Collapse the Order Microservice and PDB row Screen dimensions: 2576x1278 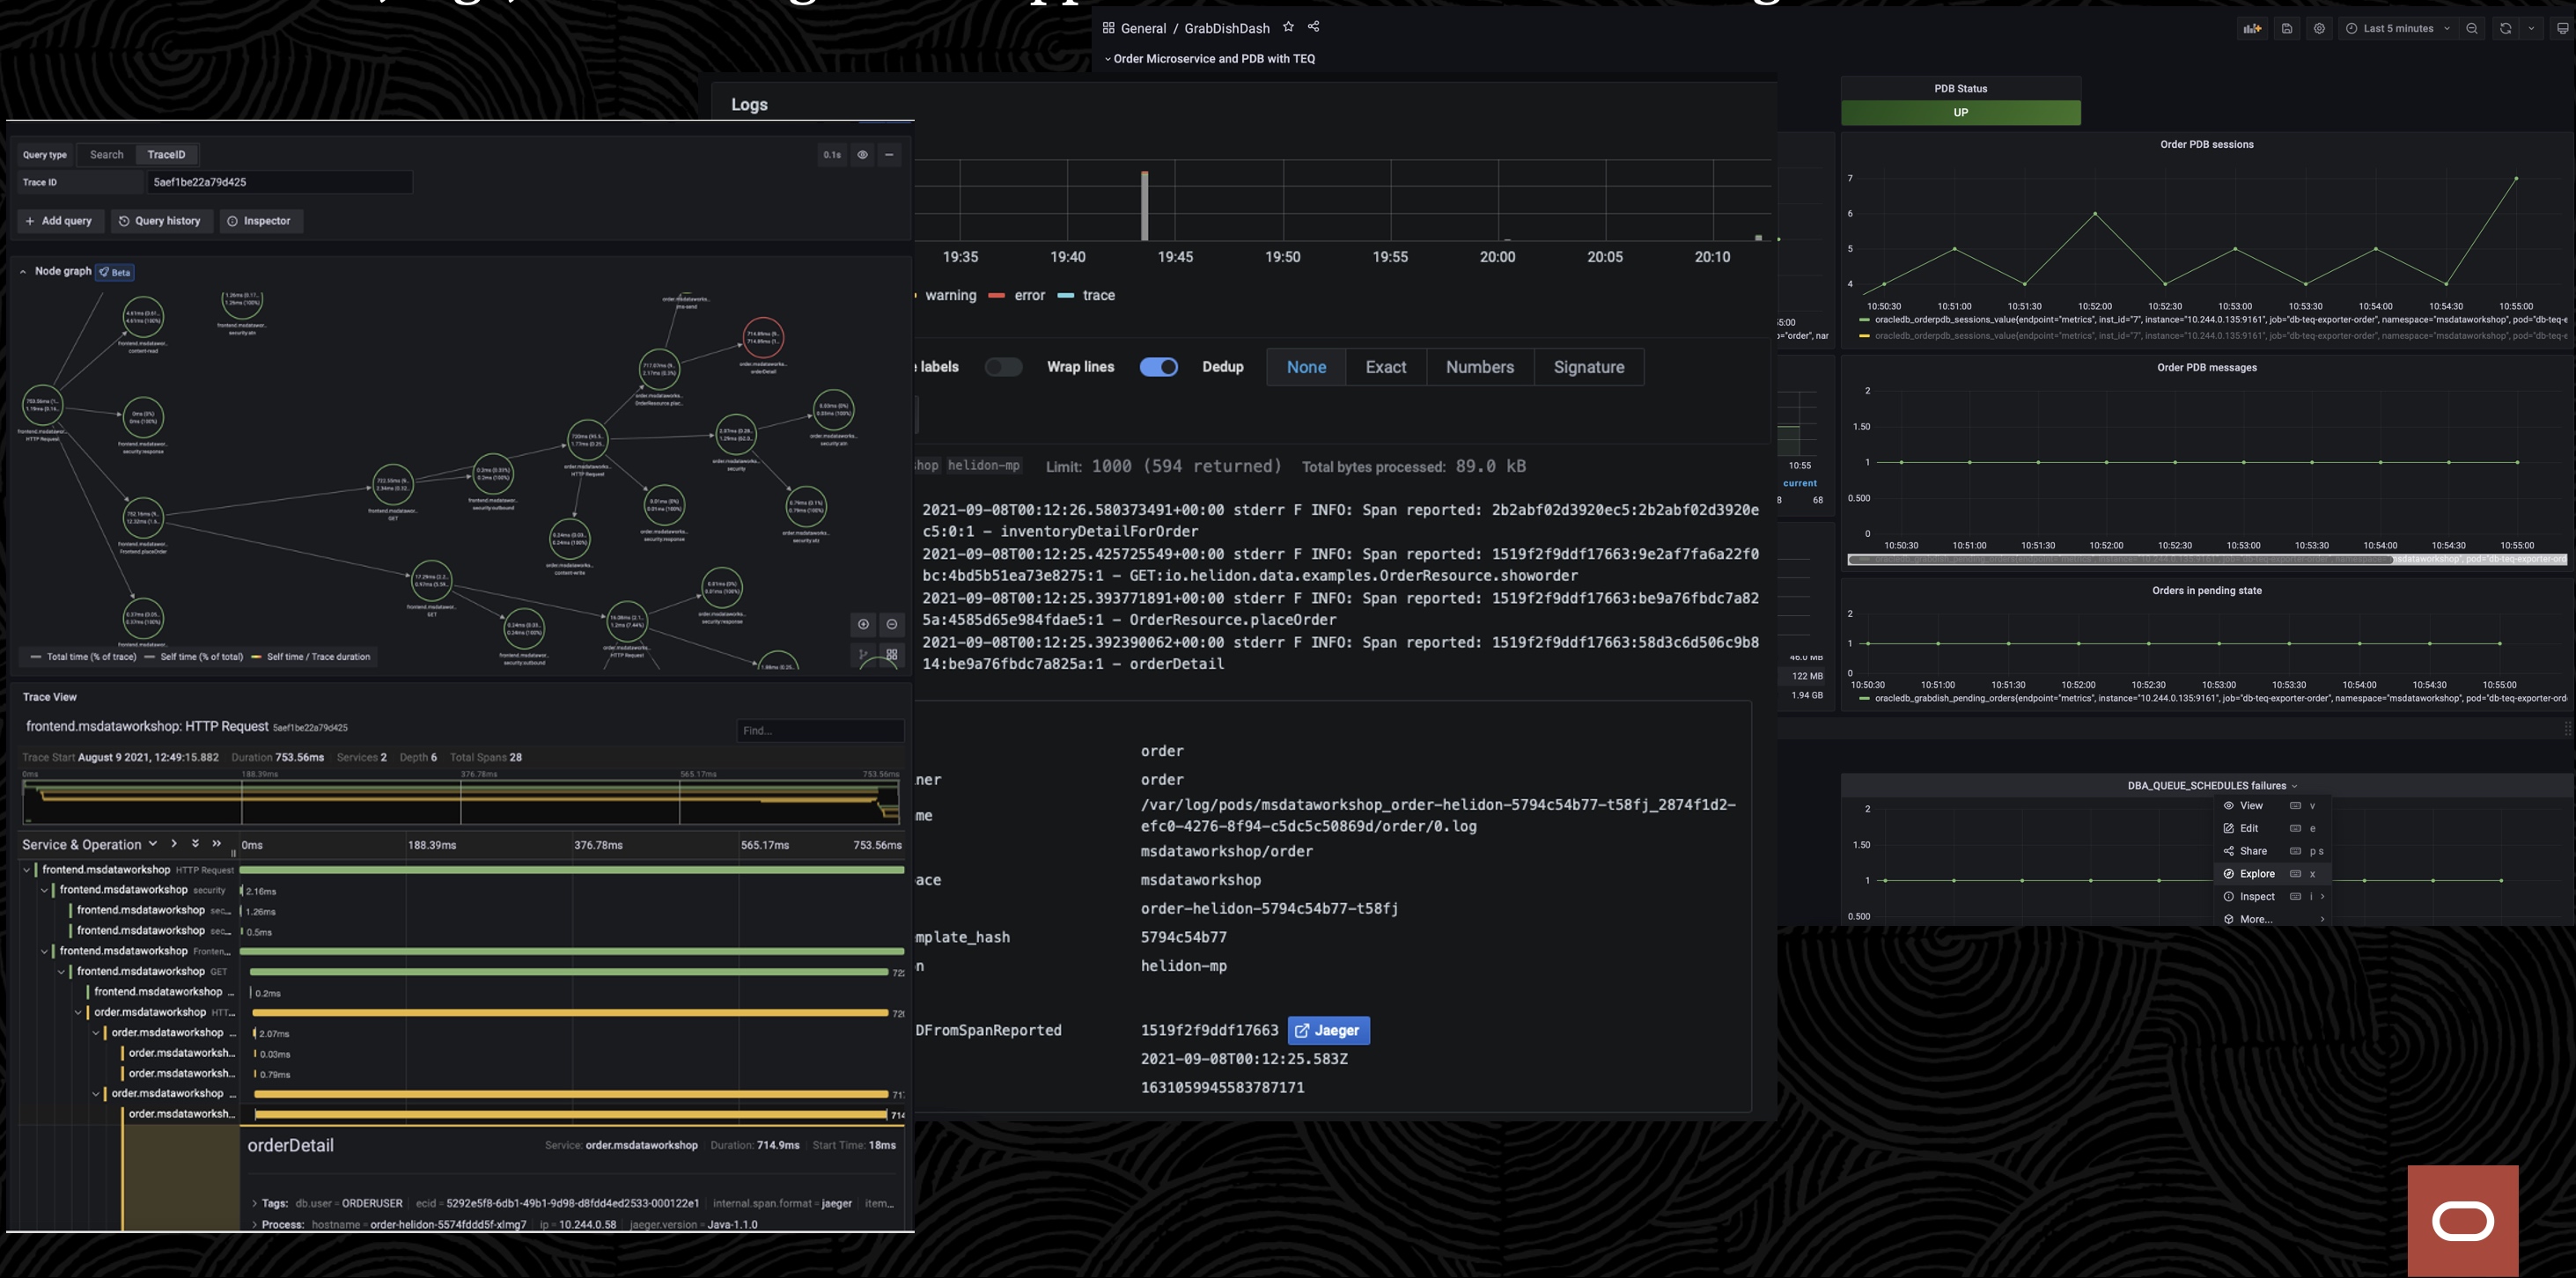click(1108, 59)
